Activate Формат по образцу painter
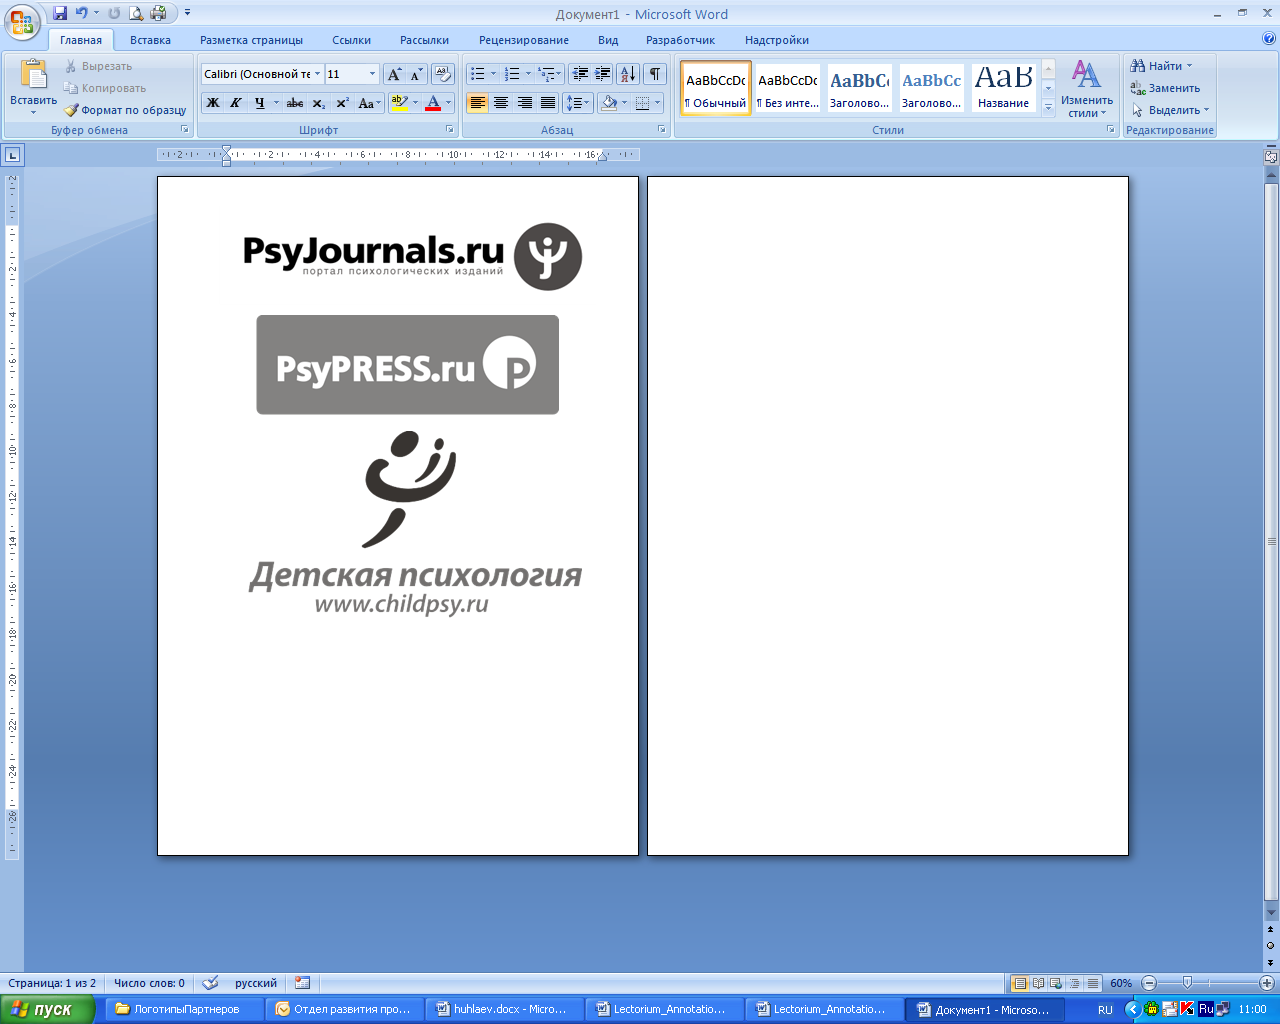 [125, 110]
